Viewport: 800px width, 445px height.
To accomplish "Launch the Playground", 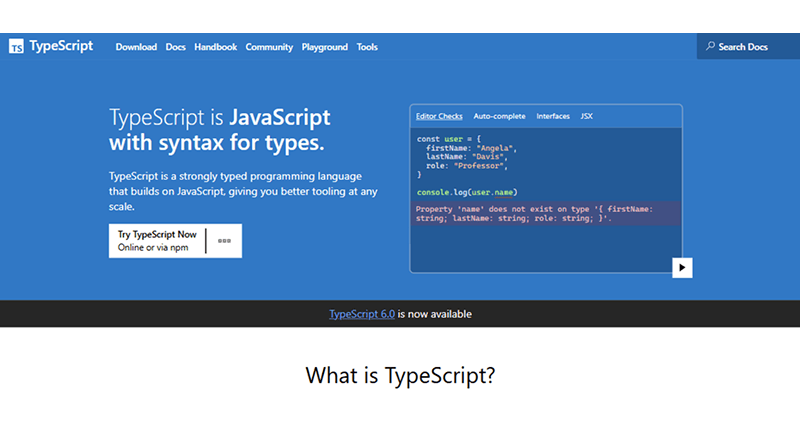I will pos(324,47).
